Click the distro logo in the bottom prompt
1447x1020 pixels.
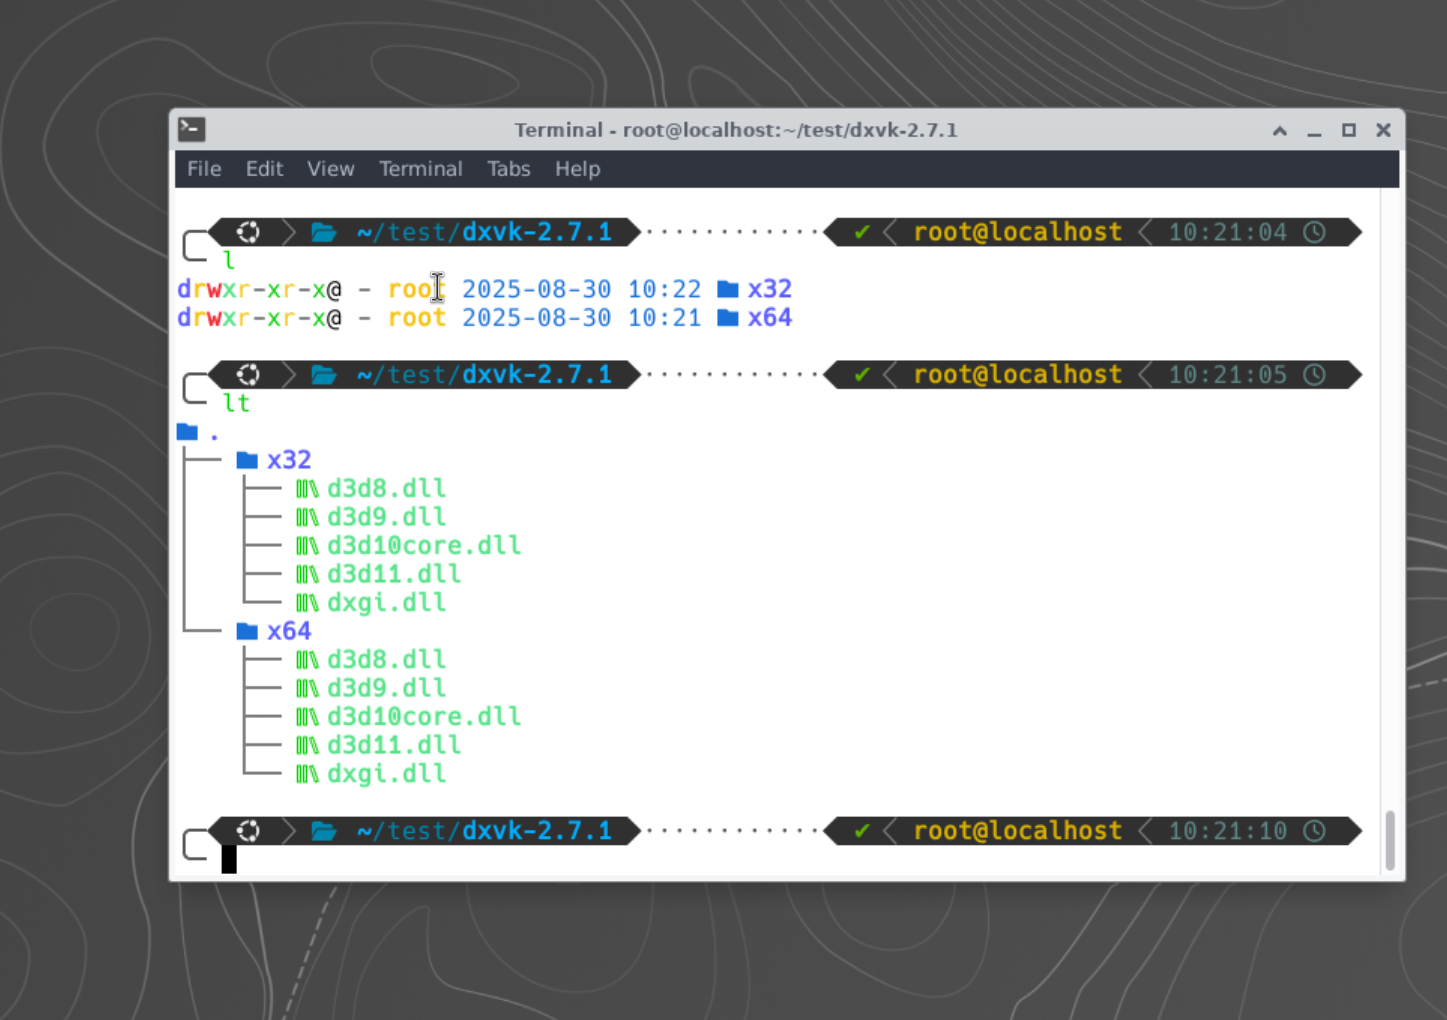pos(248,831)
